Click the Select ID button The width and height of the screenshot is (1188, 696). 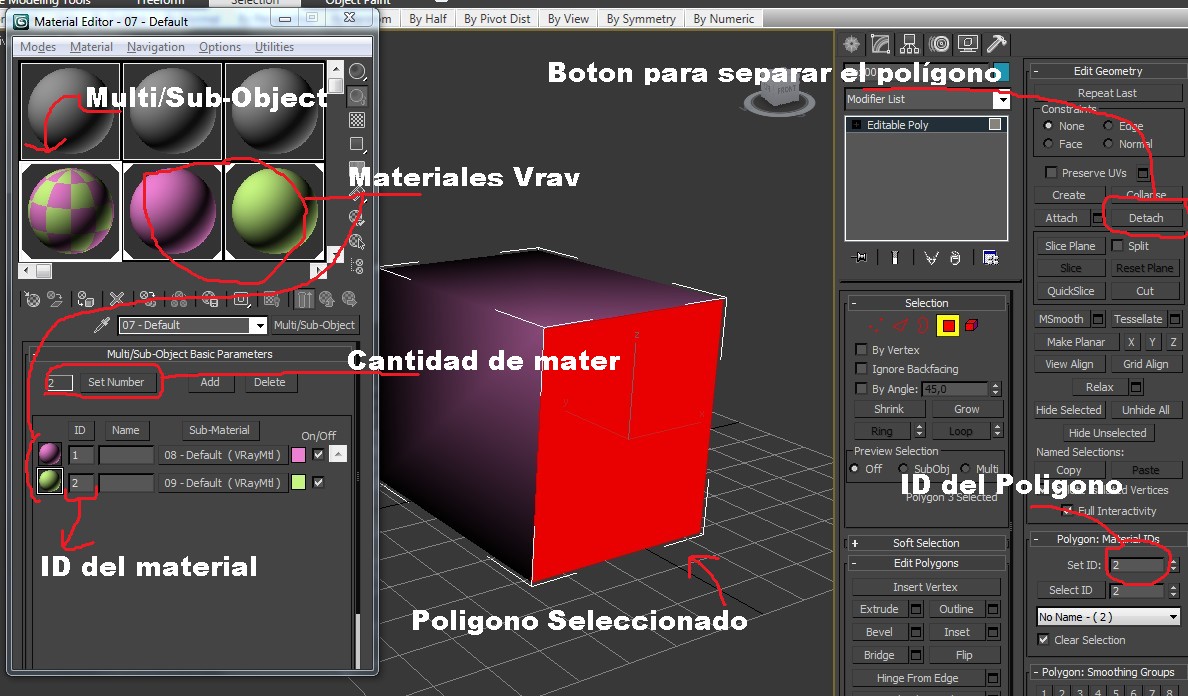click(1070, 590)
